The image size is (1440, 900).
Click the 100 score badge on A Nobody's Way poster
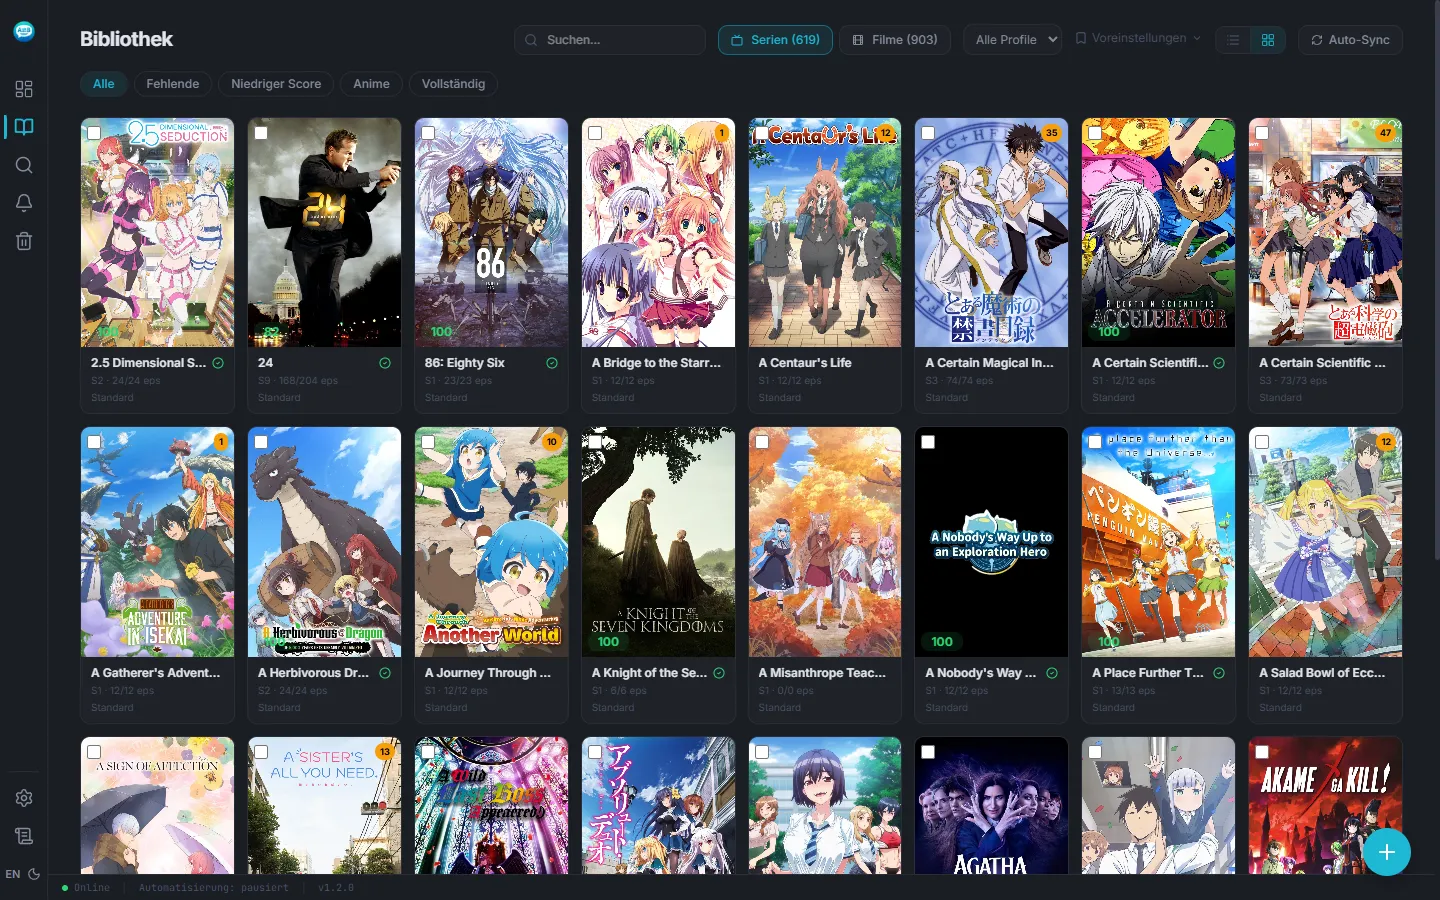tap(942, 642)
